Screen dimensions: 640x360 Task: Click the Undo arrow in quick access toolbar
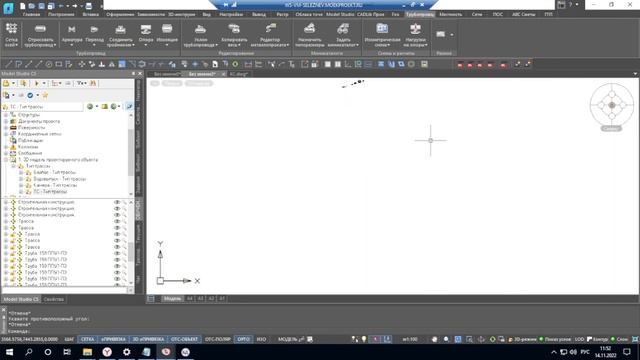coord(61,6)
